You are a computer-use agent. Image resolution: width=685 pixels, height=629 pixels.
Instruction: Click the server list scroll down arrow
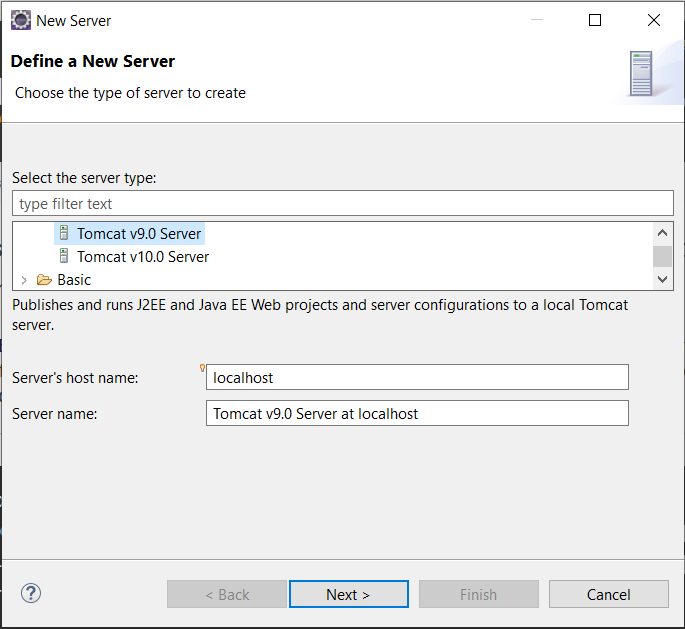tap(662, 279)
